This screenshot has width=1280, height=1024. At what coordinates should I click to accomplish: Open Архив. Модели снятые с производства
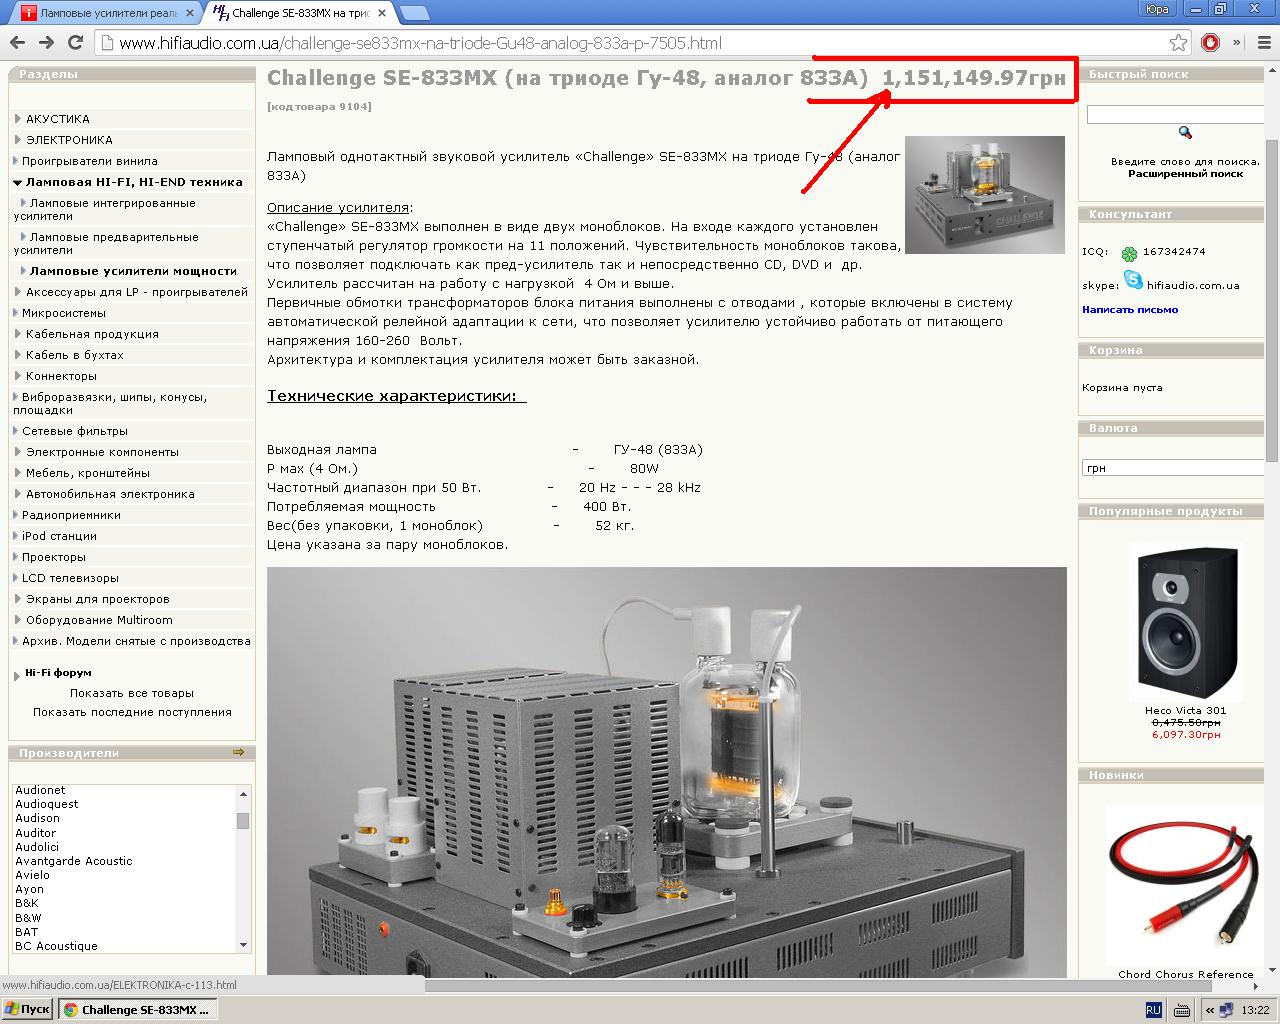136,641
